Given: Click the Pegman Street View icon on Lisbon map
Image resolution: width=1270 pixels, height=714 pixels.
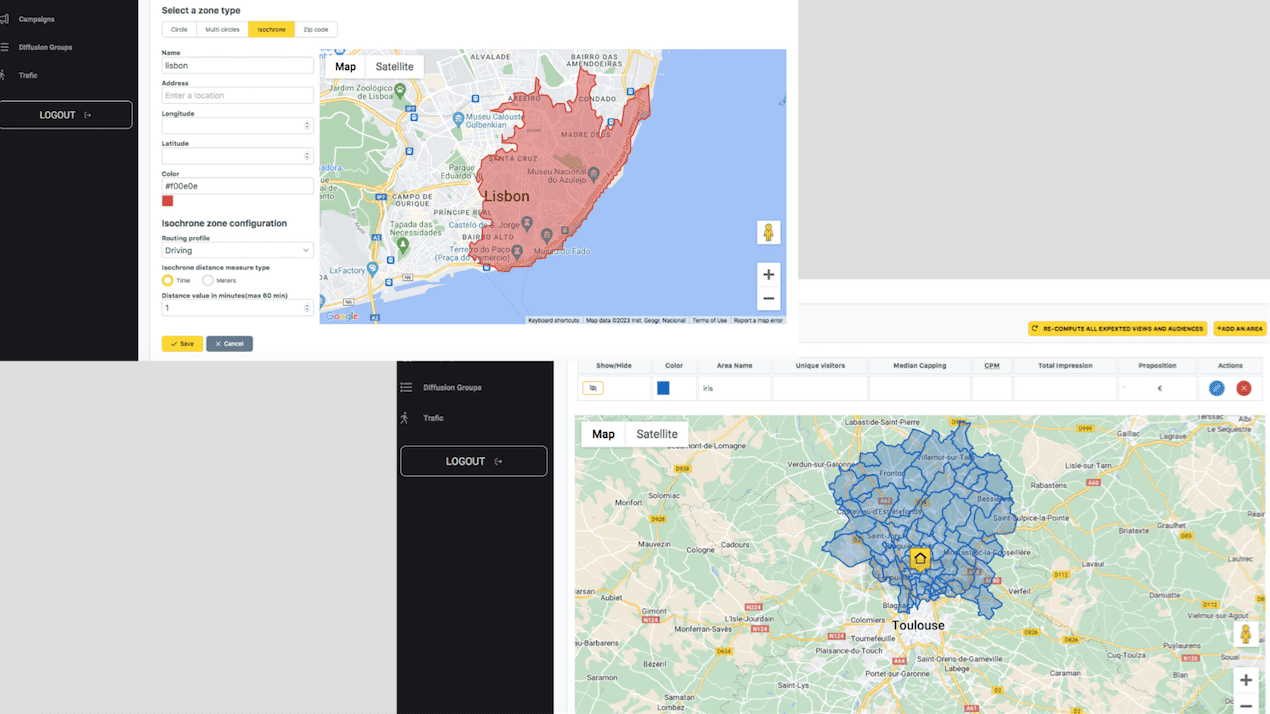Looking at the screenshot, I should click(768, 232).
